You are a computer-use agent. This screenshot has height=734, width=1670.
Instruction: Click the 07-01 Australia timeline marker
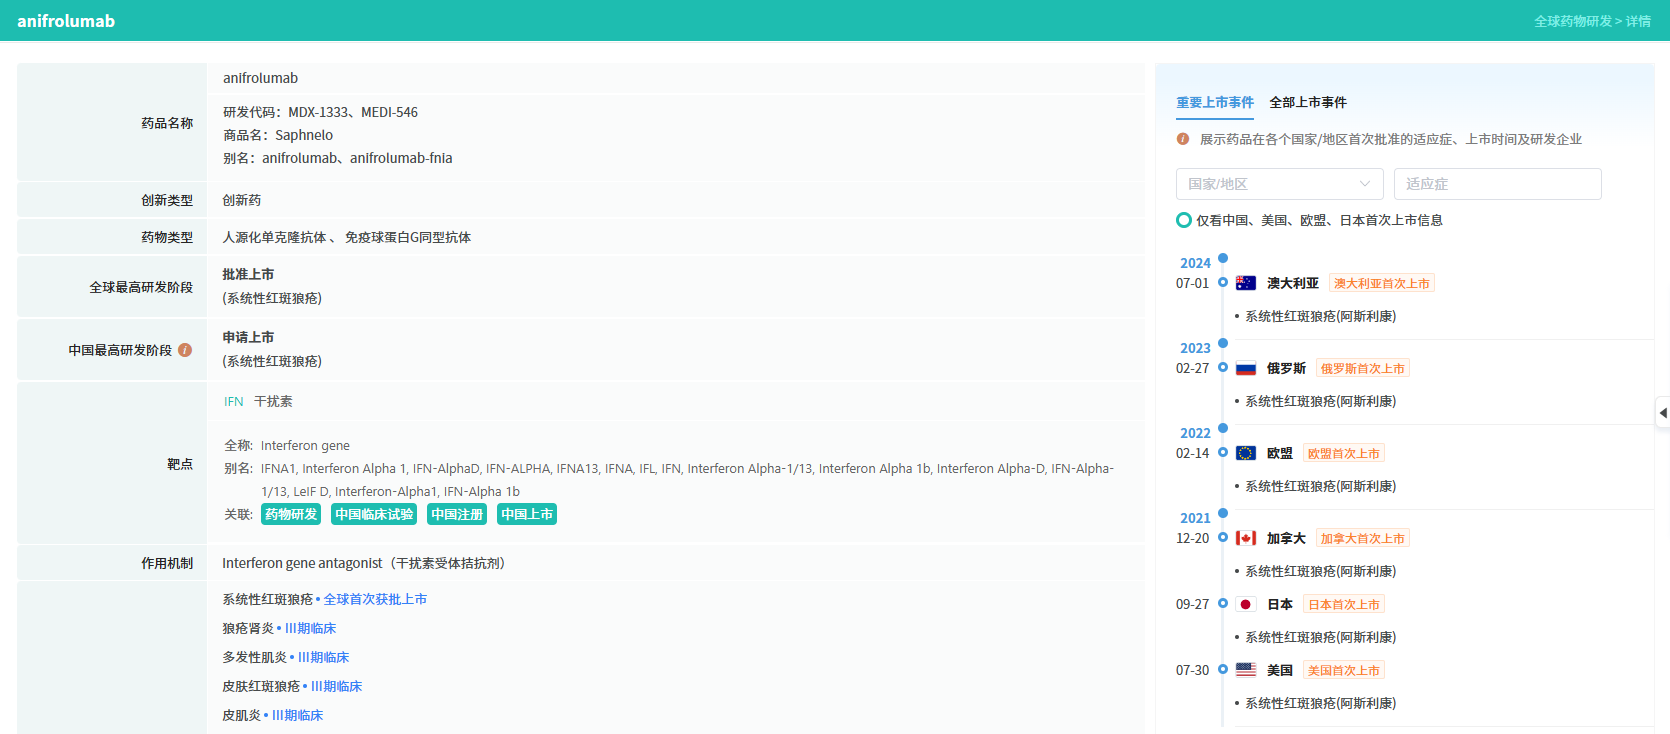1223,282
